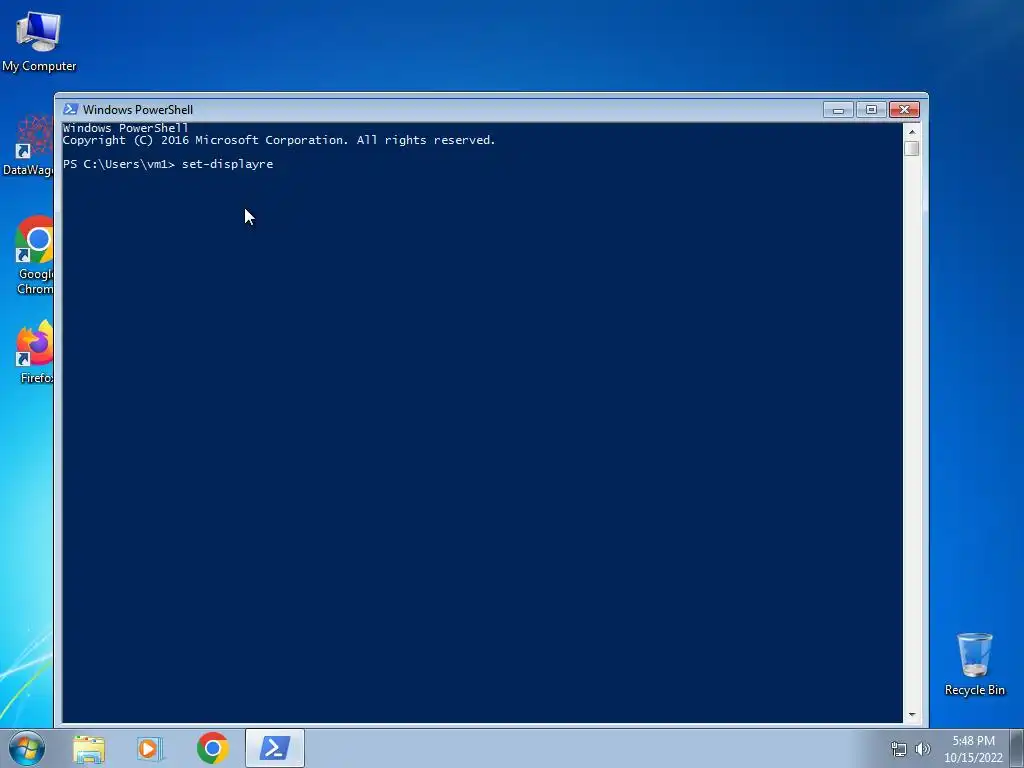The width and height of the screenshot is (1024, 768).
Task: Select the Firefox desktop shortcut
Action: coord(34,351)
